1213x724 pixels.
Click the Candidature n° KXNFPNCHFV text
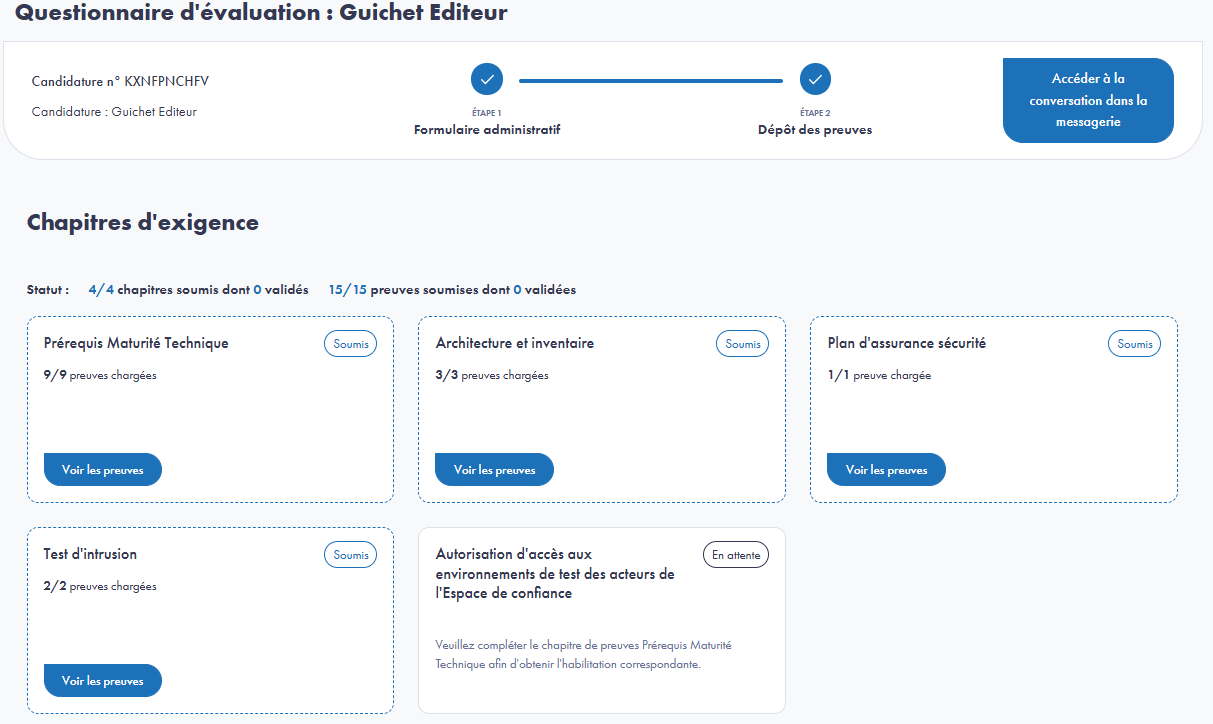tap(120, 81)
